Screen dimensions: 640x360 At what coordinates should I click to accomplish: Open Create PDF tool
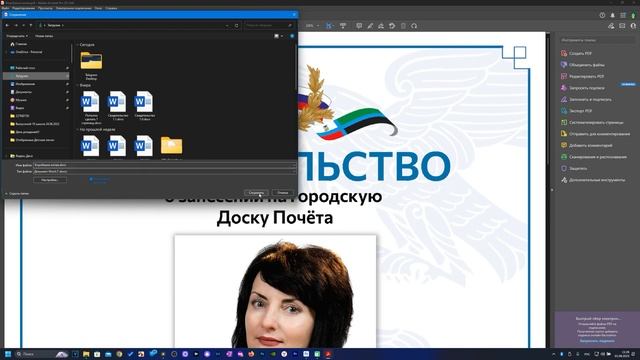tap(576, 53)
